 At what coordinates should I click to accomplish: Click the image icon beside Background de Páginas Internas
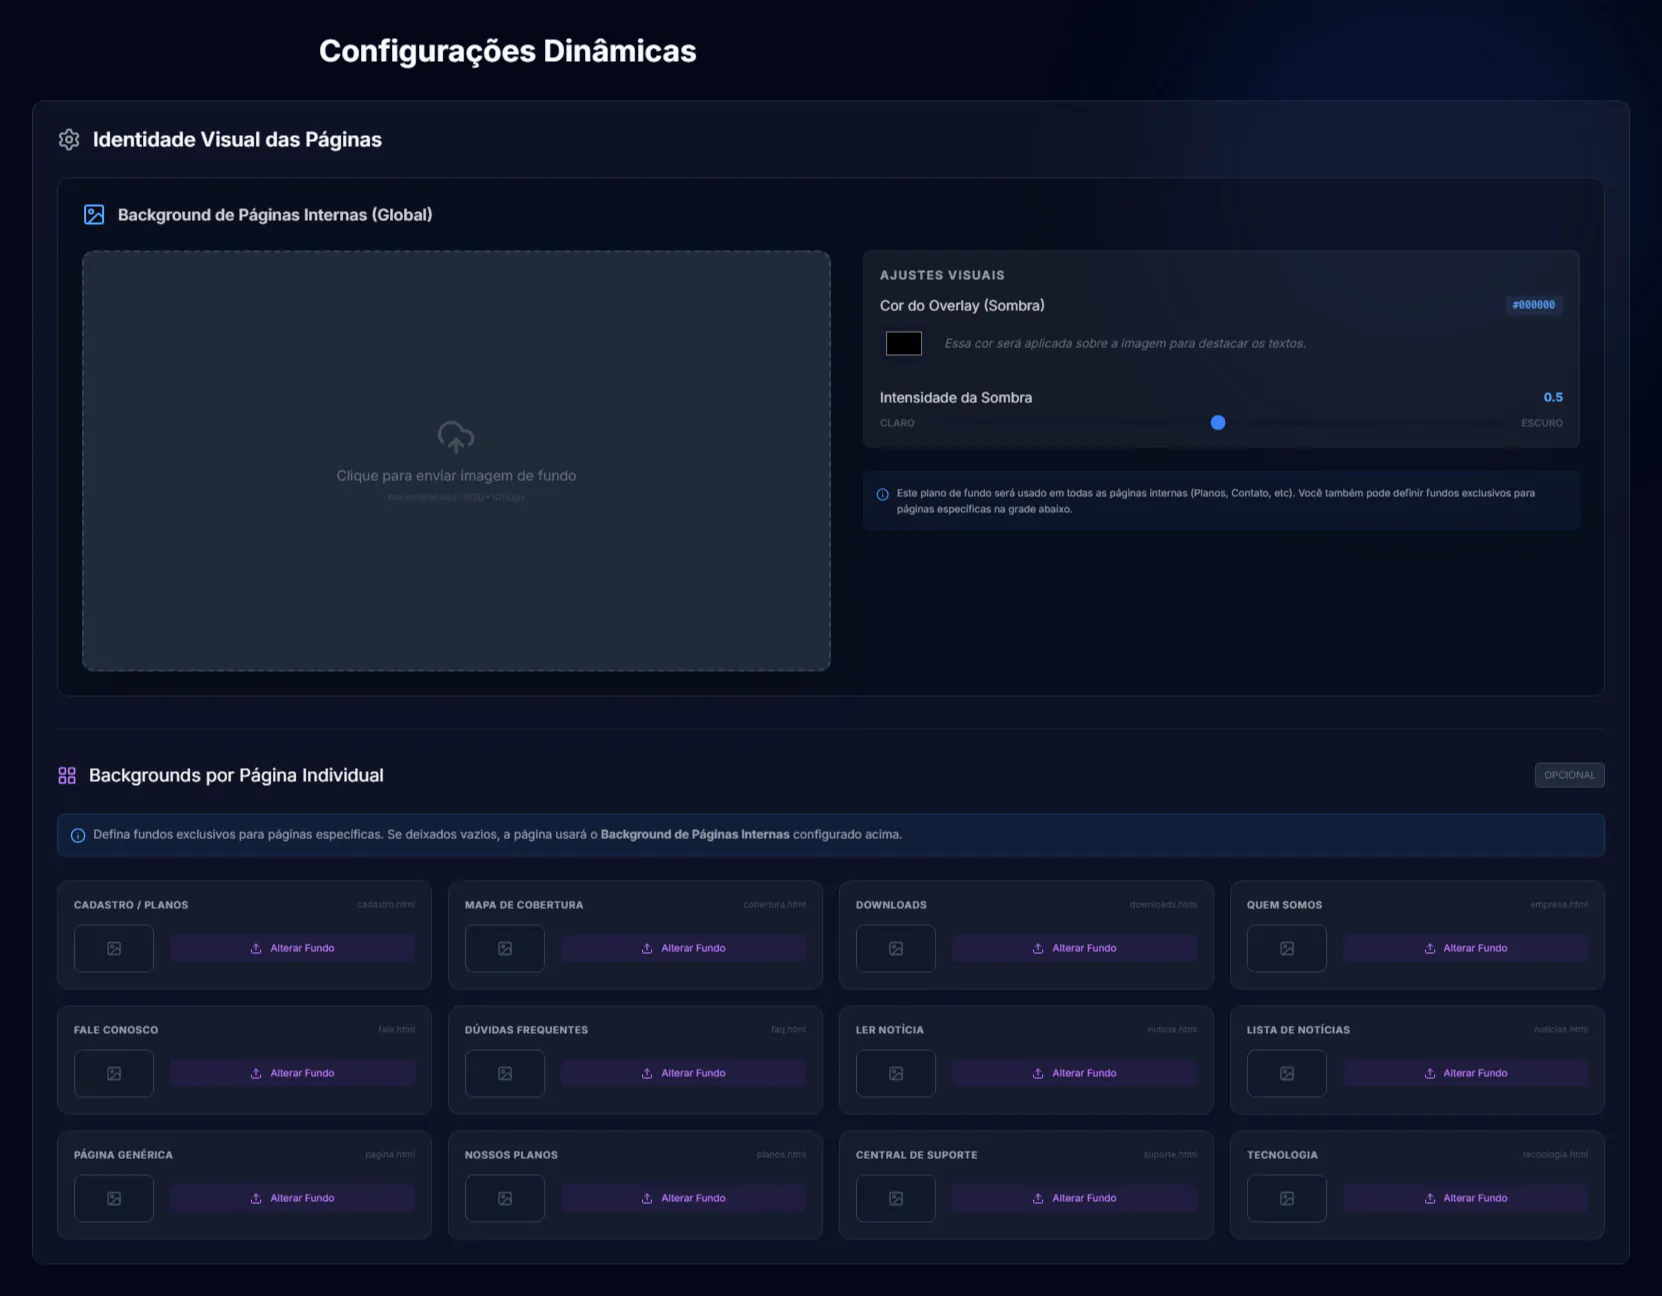click(94, 215)
